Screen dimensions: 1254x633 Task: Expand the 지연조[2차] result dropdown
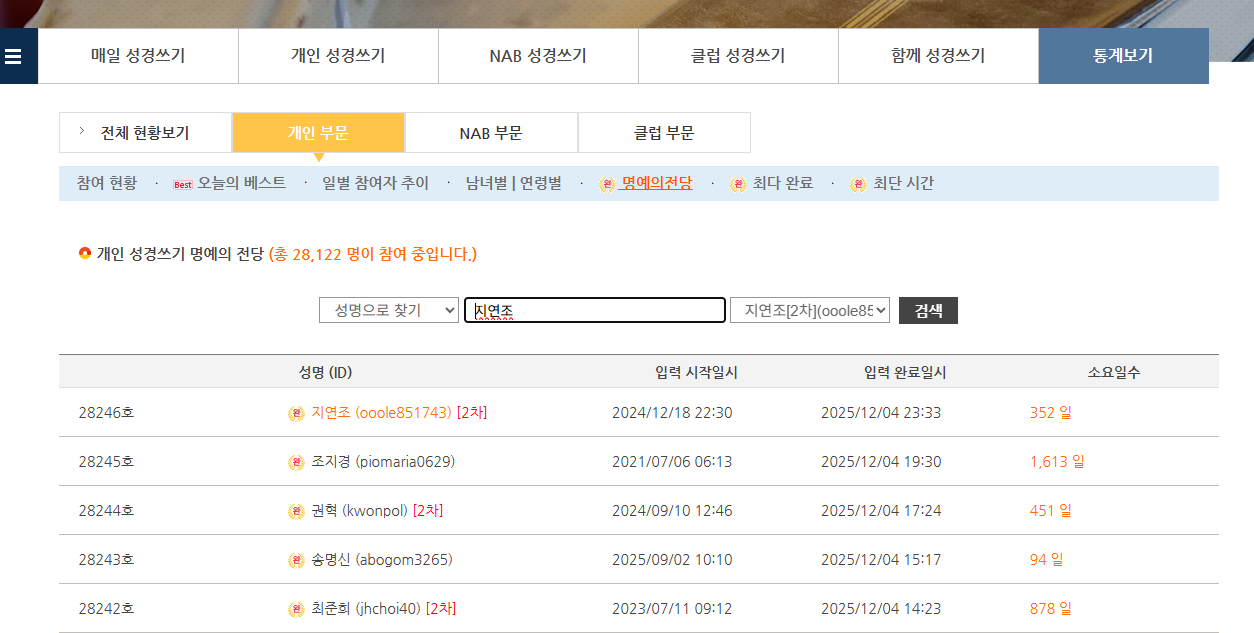(x=809, y=311)
